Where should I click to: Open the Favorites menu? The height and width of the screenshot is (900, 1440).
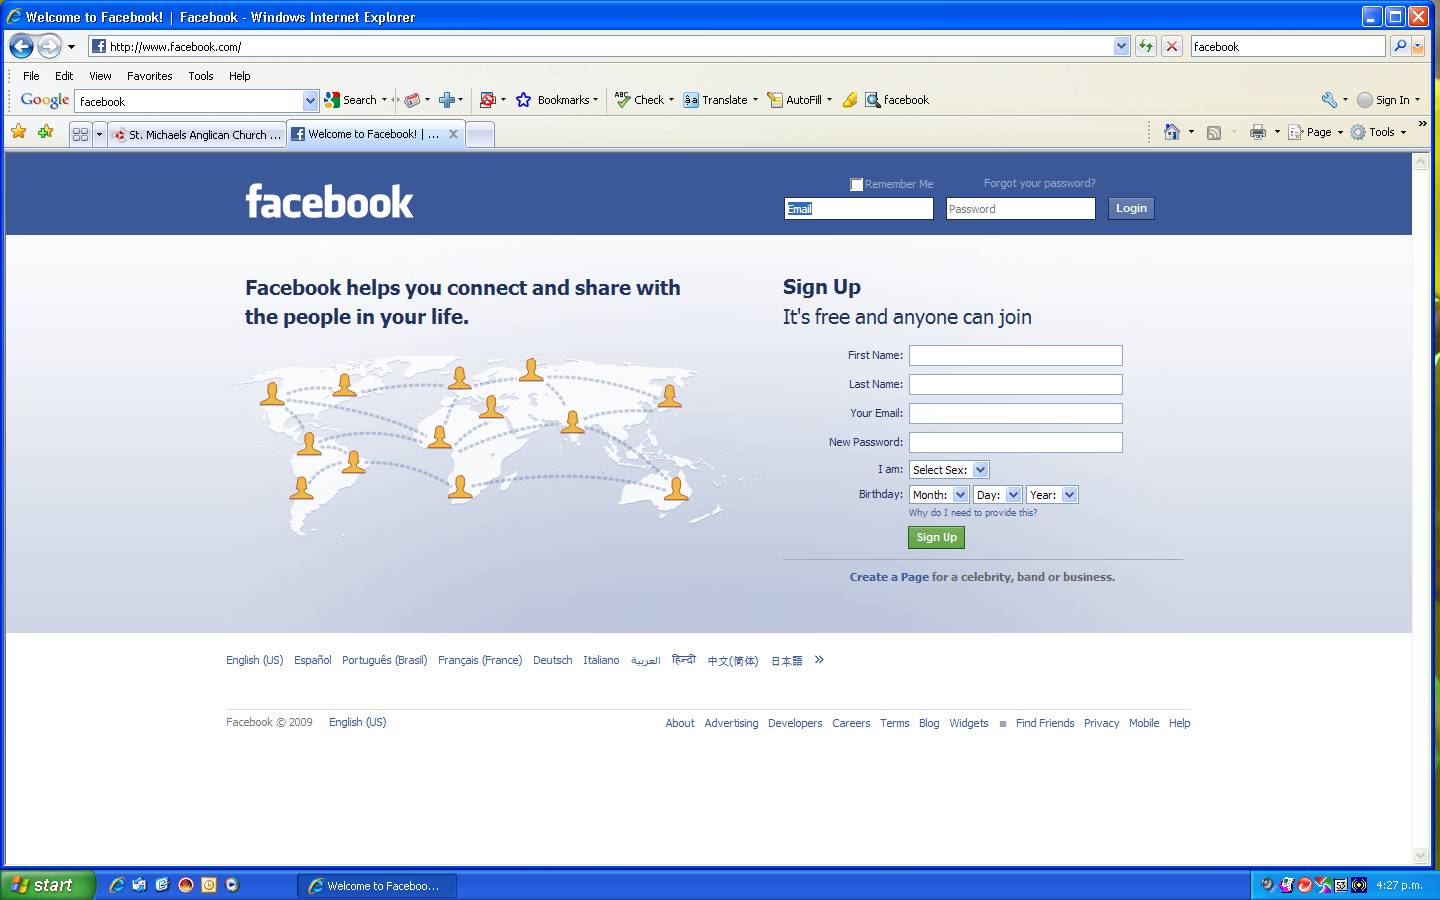149,76
